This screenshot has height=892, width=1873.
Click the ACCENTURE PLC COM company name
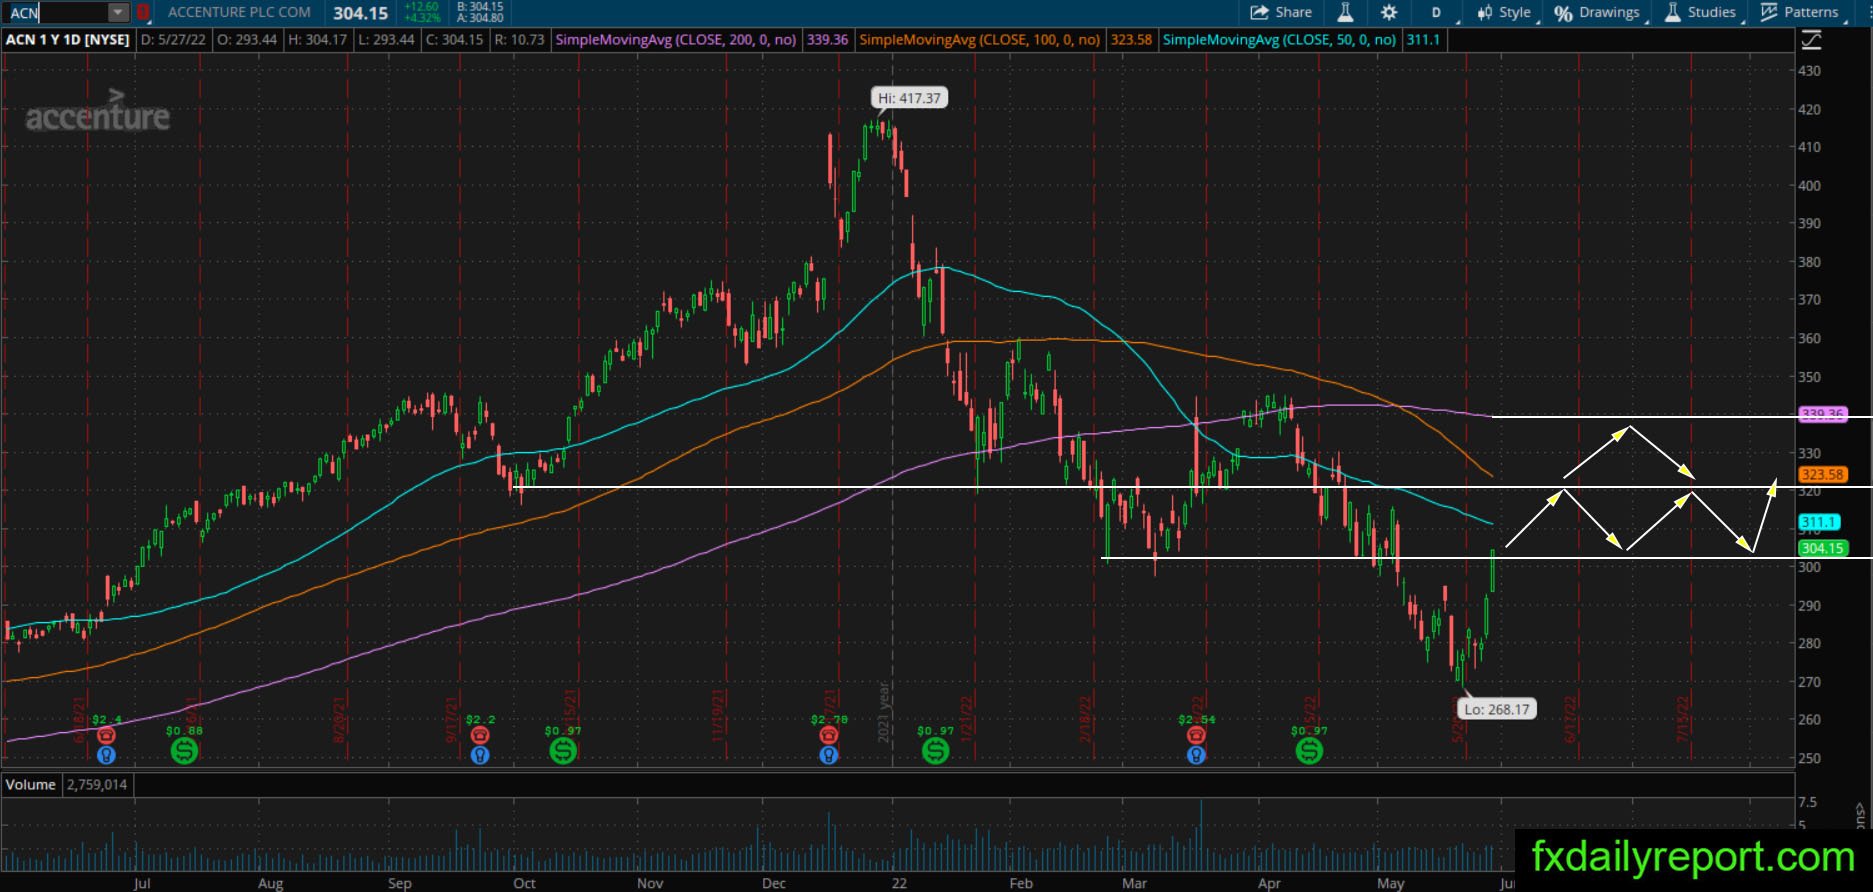pos(239,12)
